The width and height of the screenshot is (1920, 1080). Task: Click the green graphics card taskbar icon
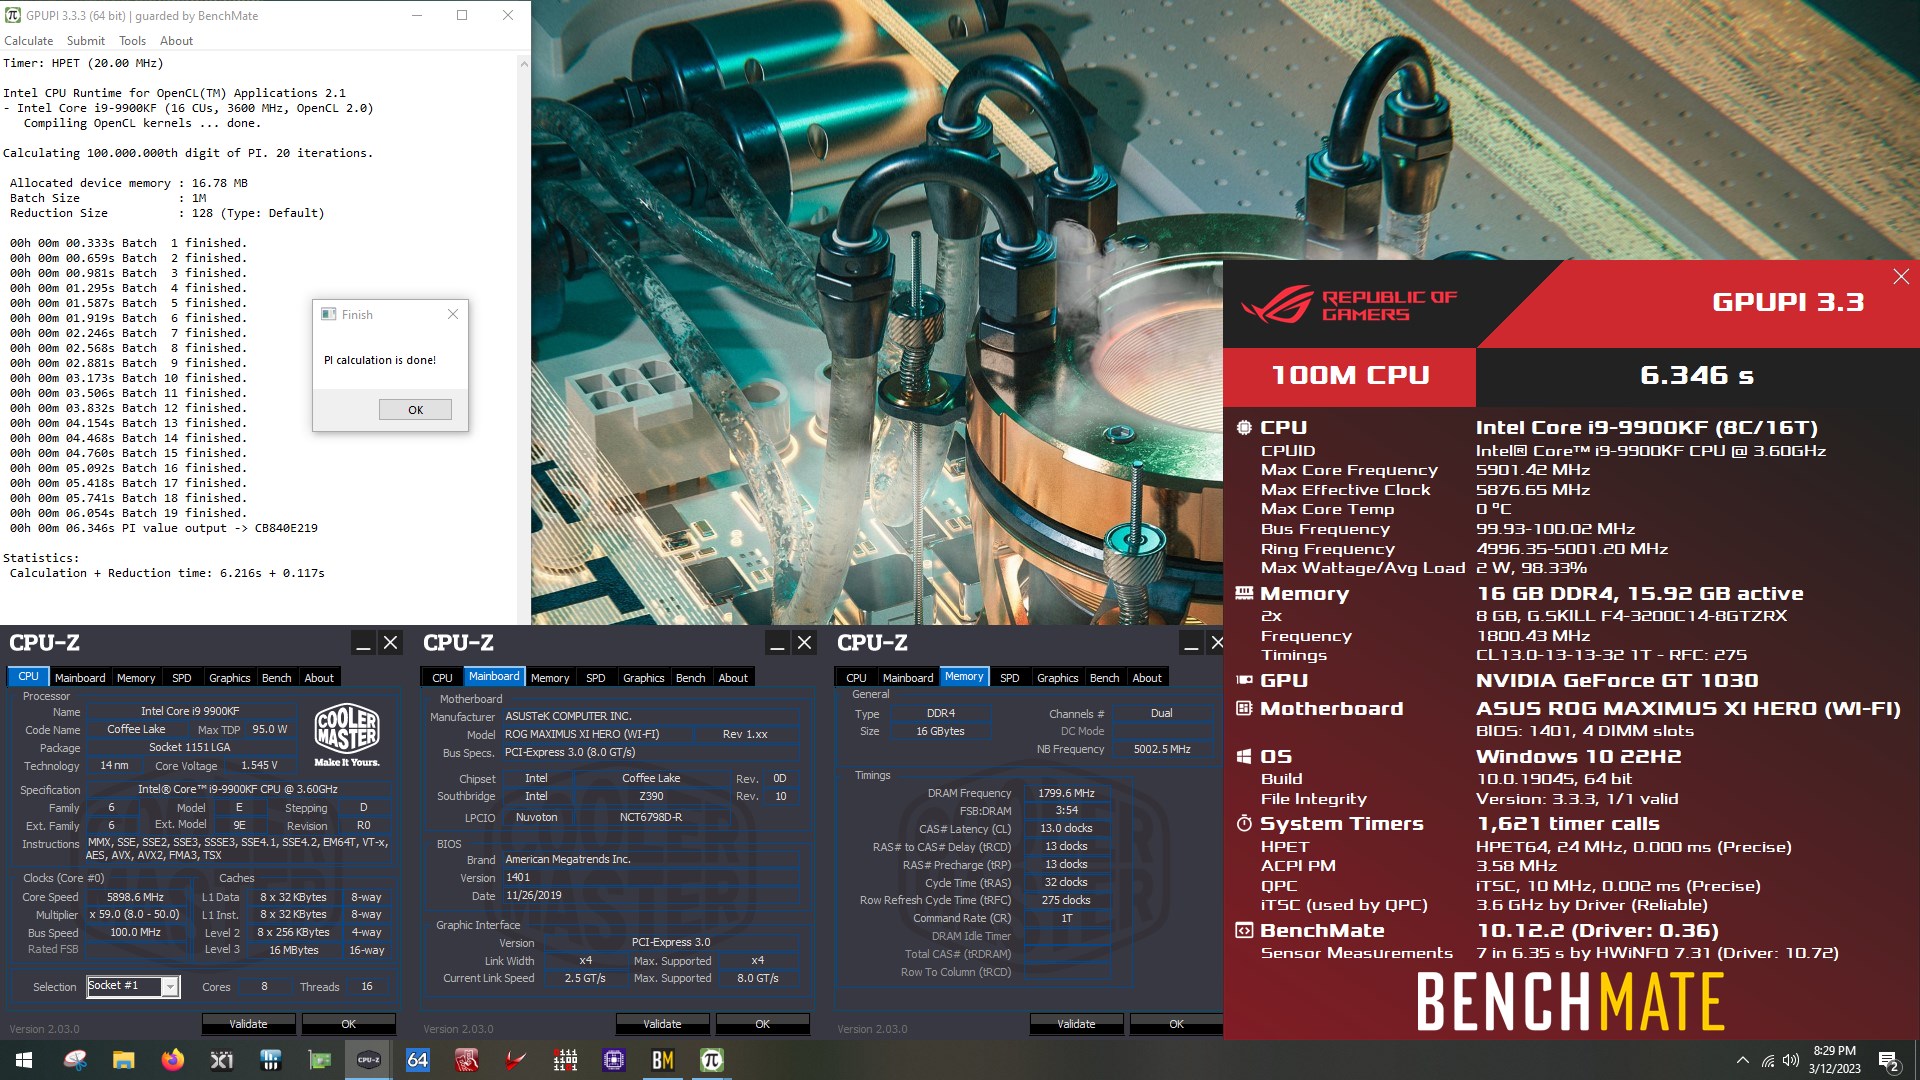pos(320,1060)
